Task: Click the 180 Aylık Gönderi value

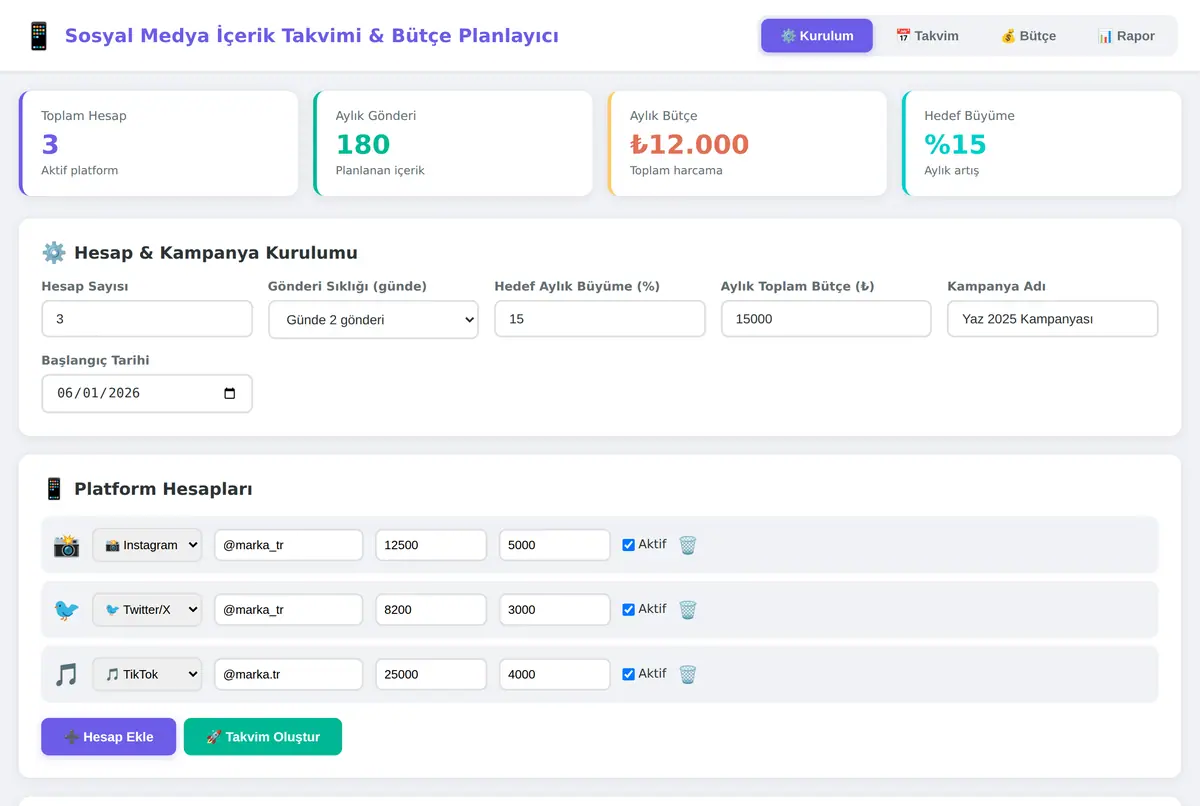Action: 363,144
